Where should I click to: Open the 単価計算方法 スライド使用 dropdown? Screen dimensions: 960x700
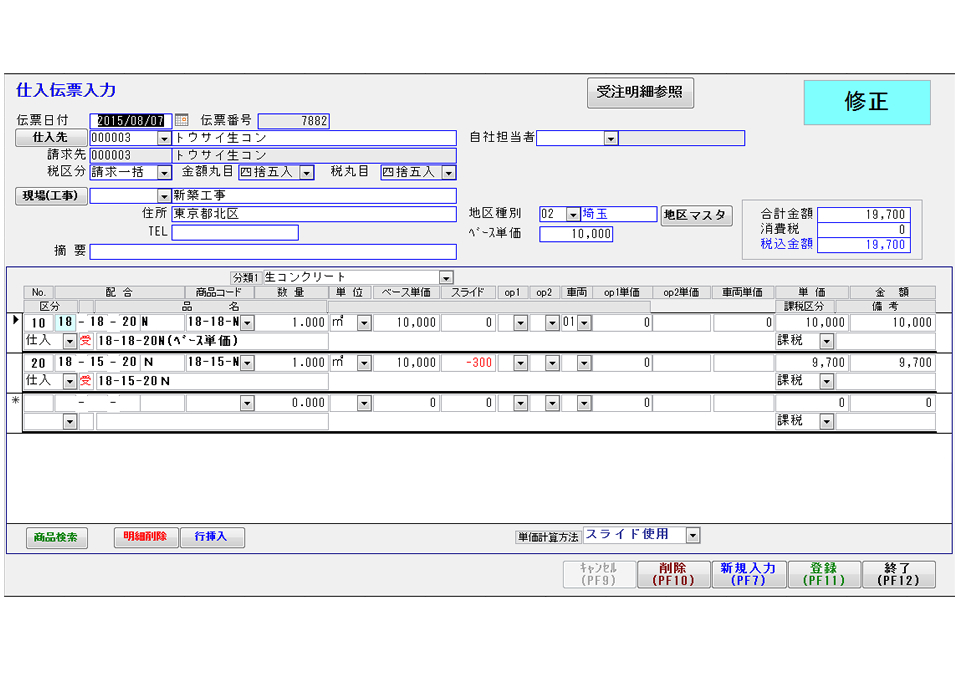(x=693, y=536)
